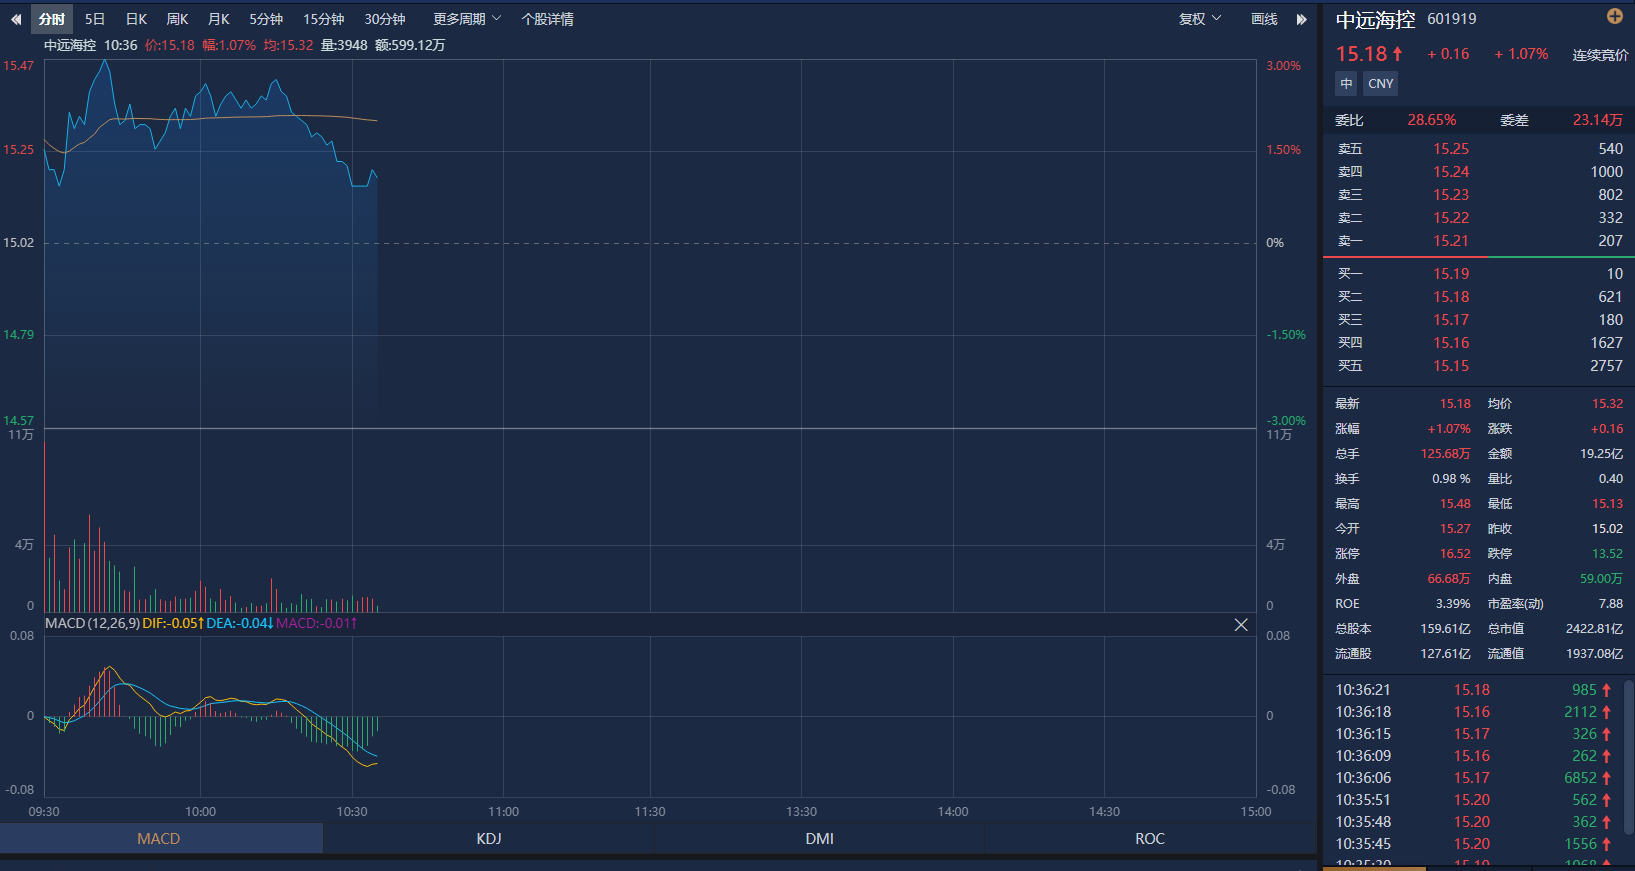Select the 30分钟 period tab
This screenshot has height=871, width=1635.
[x=384, y=19]
